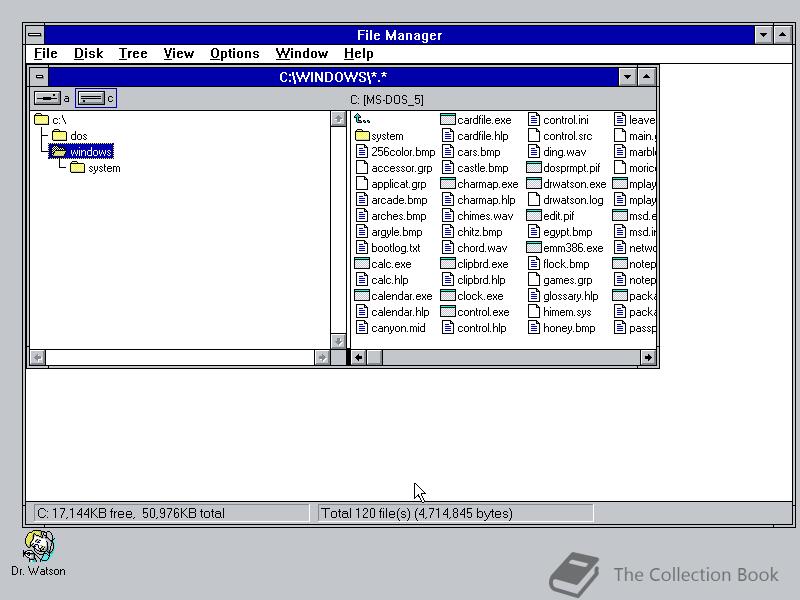Select file charmap.hlp
Screen dimensions: 800x600
pyautogui.click(x=479, y=199)
